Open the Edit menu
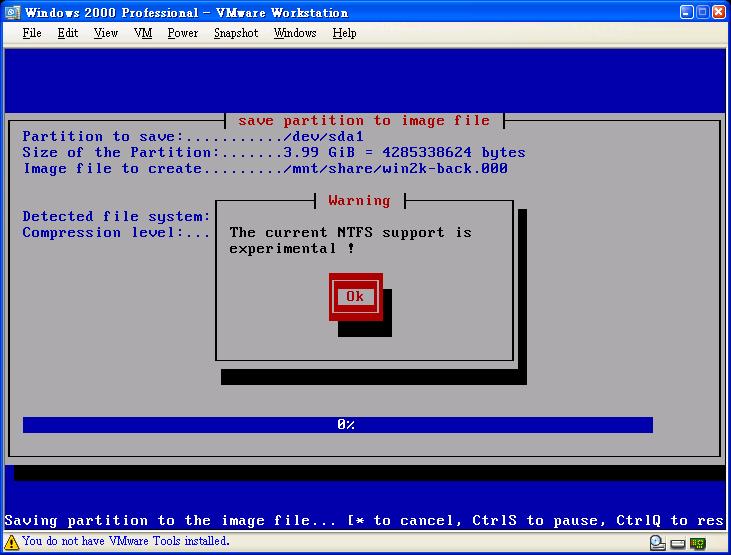The height and width of the screenshot is (555, 731). coord(68,33)
